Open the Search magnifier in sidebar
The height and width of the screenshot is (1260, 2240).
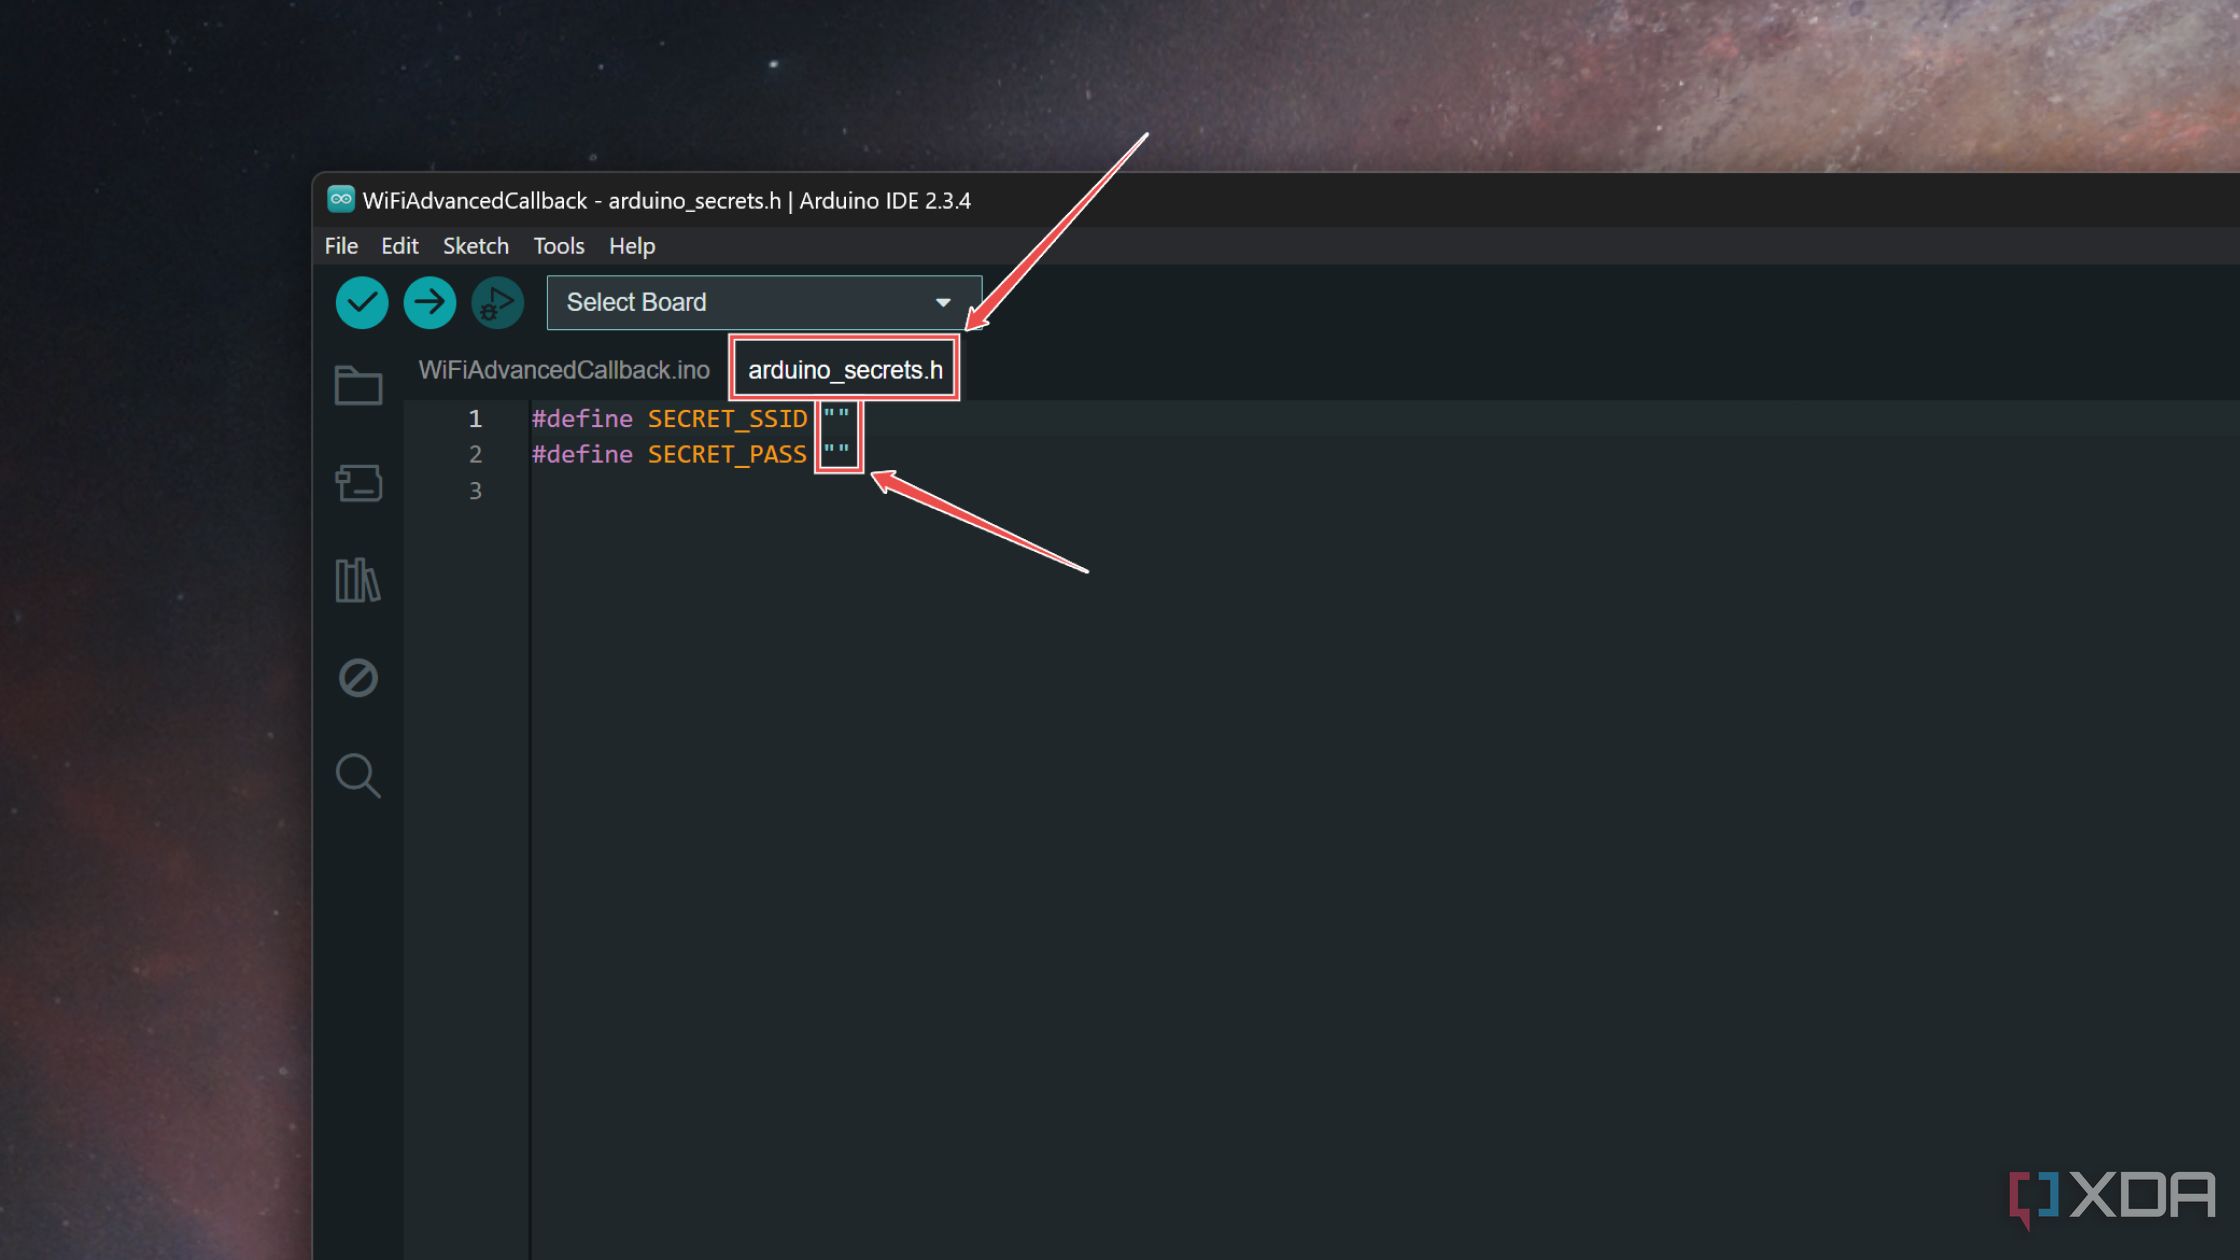pyautogui.click(x=358, y=775)
